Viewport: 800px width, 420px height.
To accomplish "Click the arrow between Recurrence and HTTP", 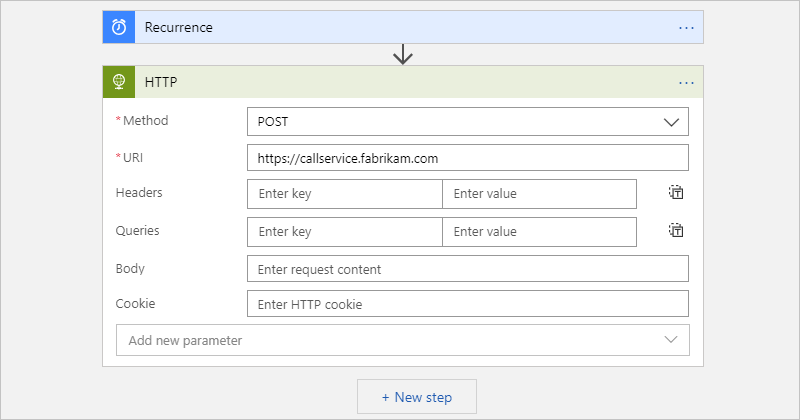I will (403, 55).
